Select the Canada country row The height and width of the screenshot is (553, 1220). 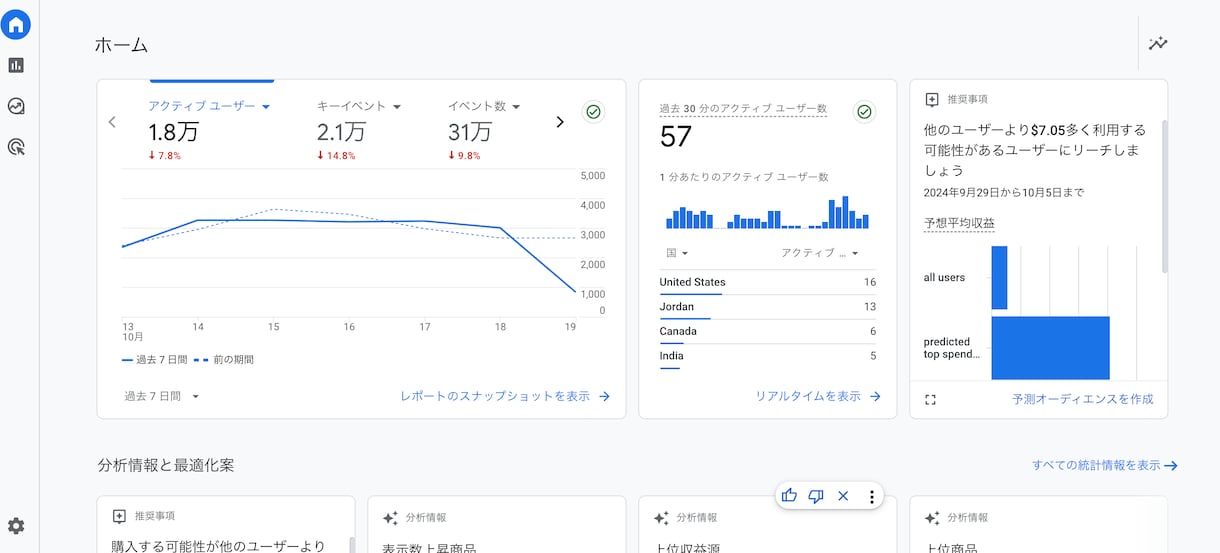click(768, 331)
